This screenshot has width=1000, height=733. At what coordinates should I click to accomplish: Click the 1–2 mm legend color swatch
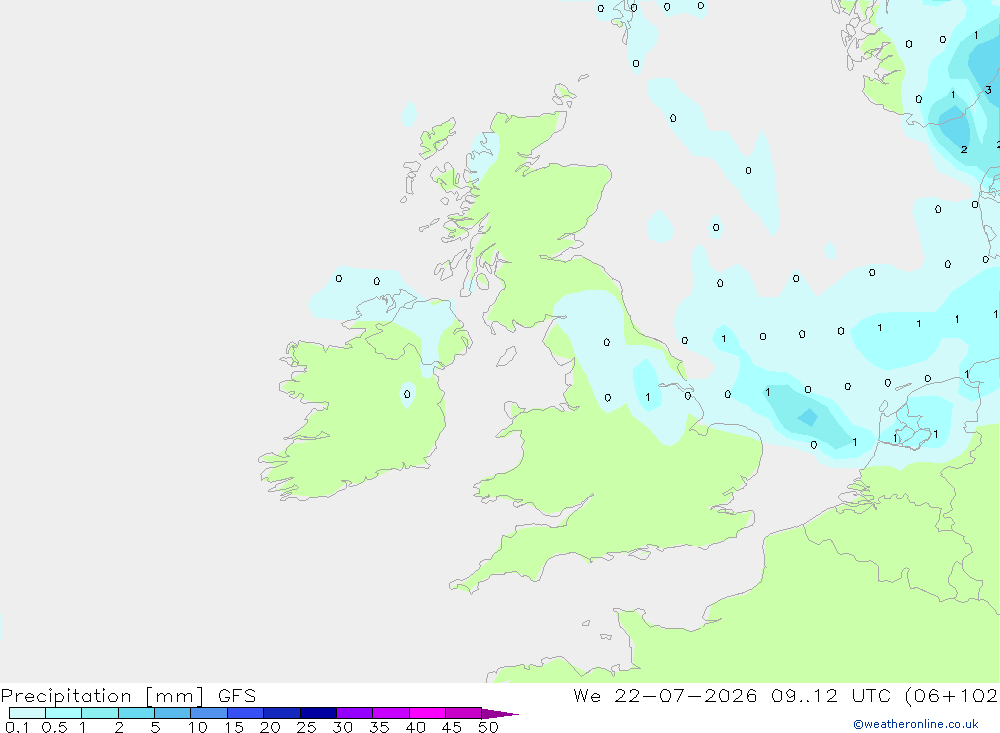tap(100, 713)
